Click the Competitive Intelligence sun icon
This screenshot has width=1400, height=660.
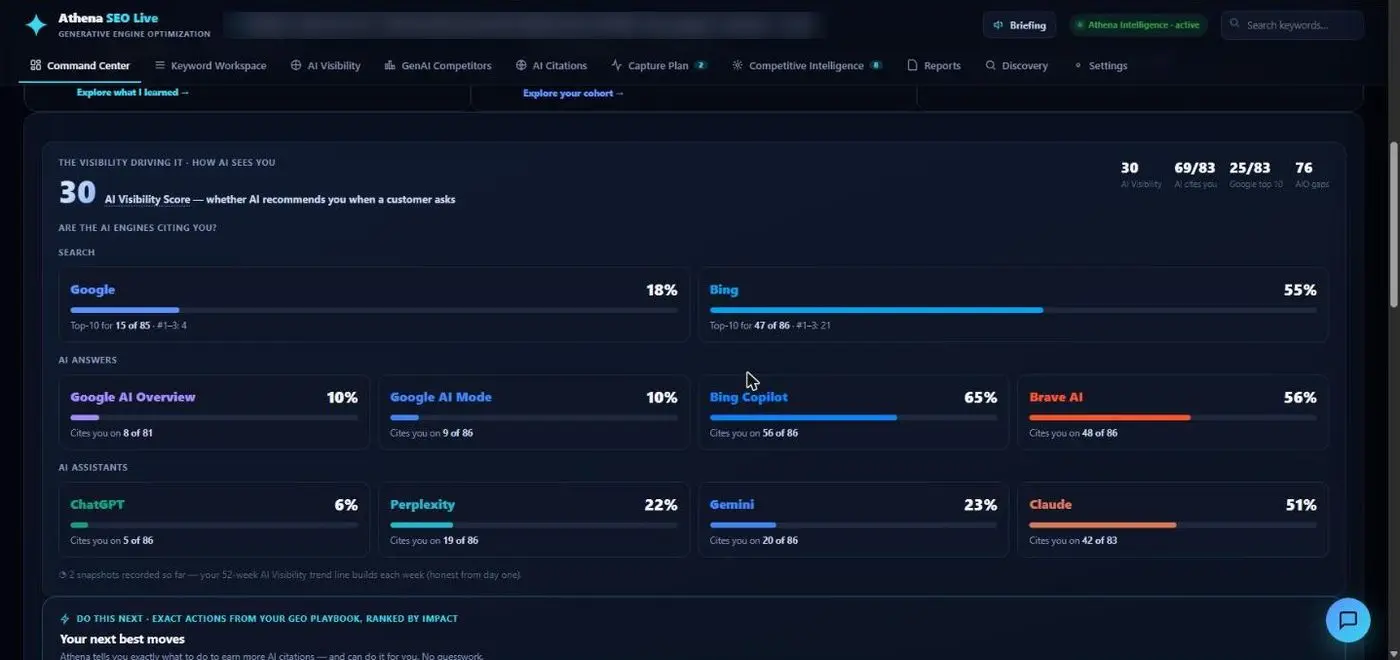pyautogui.click(x=738, y=65)
